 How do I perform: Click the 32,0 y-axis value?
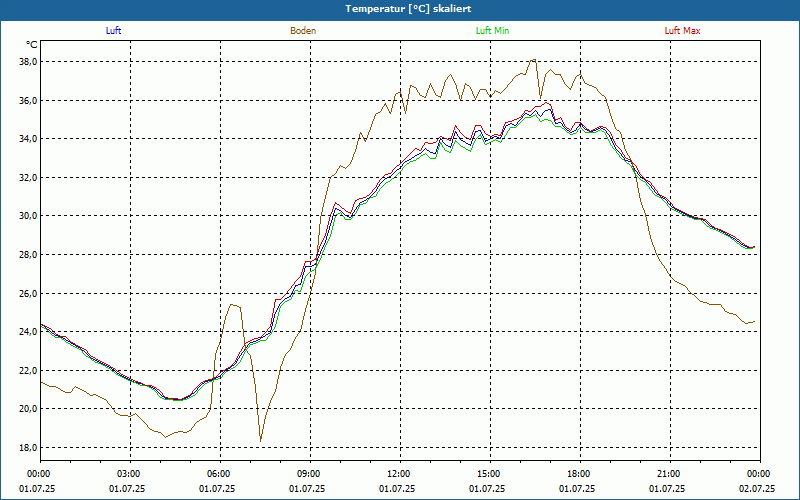tap(28, 178)
